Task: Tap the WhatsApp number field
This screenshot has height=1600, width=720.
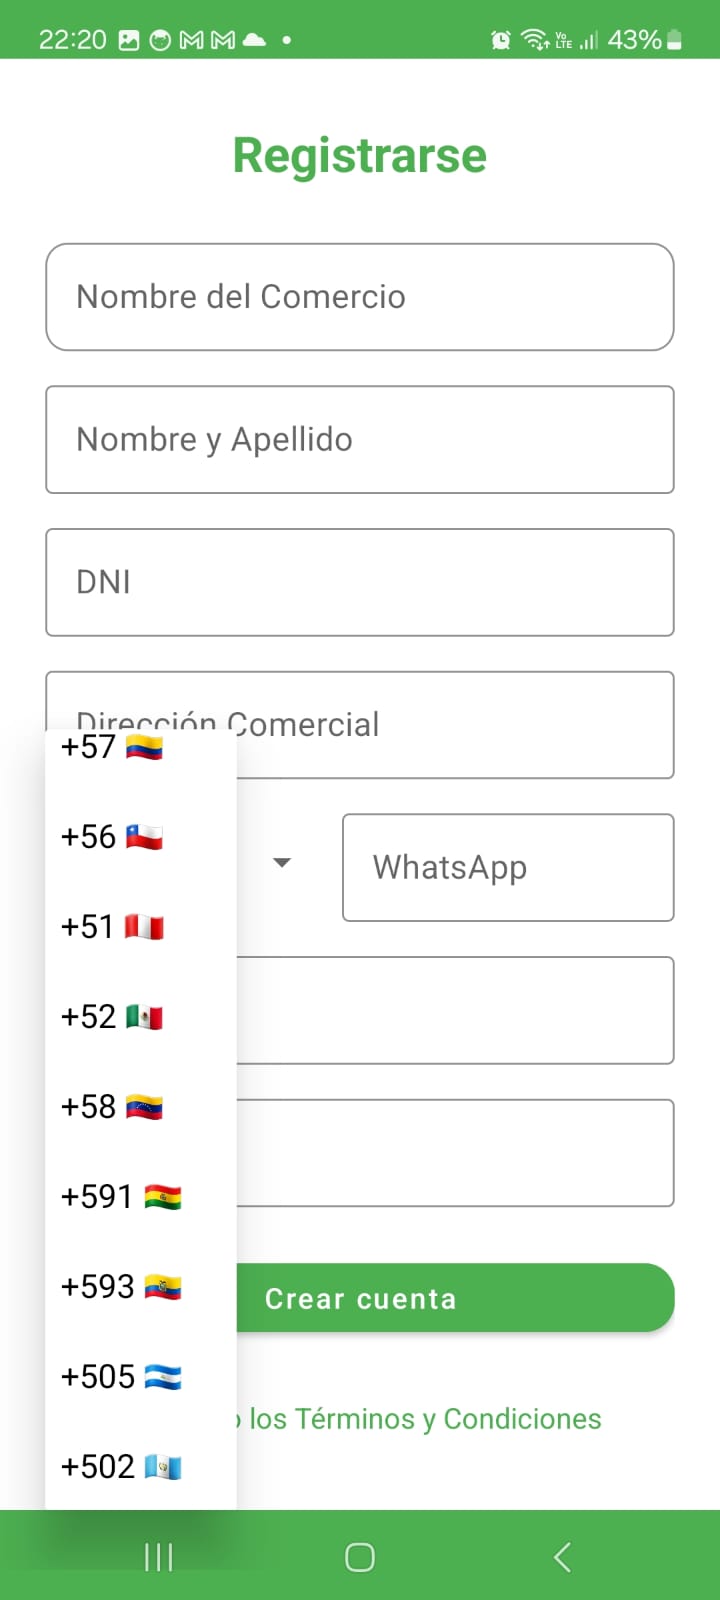Action: [x=508, y=867]
